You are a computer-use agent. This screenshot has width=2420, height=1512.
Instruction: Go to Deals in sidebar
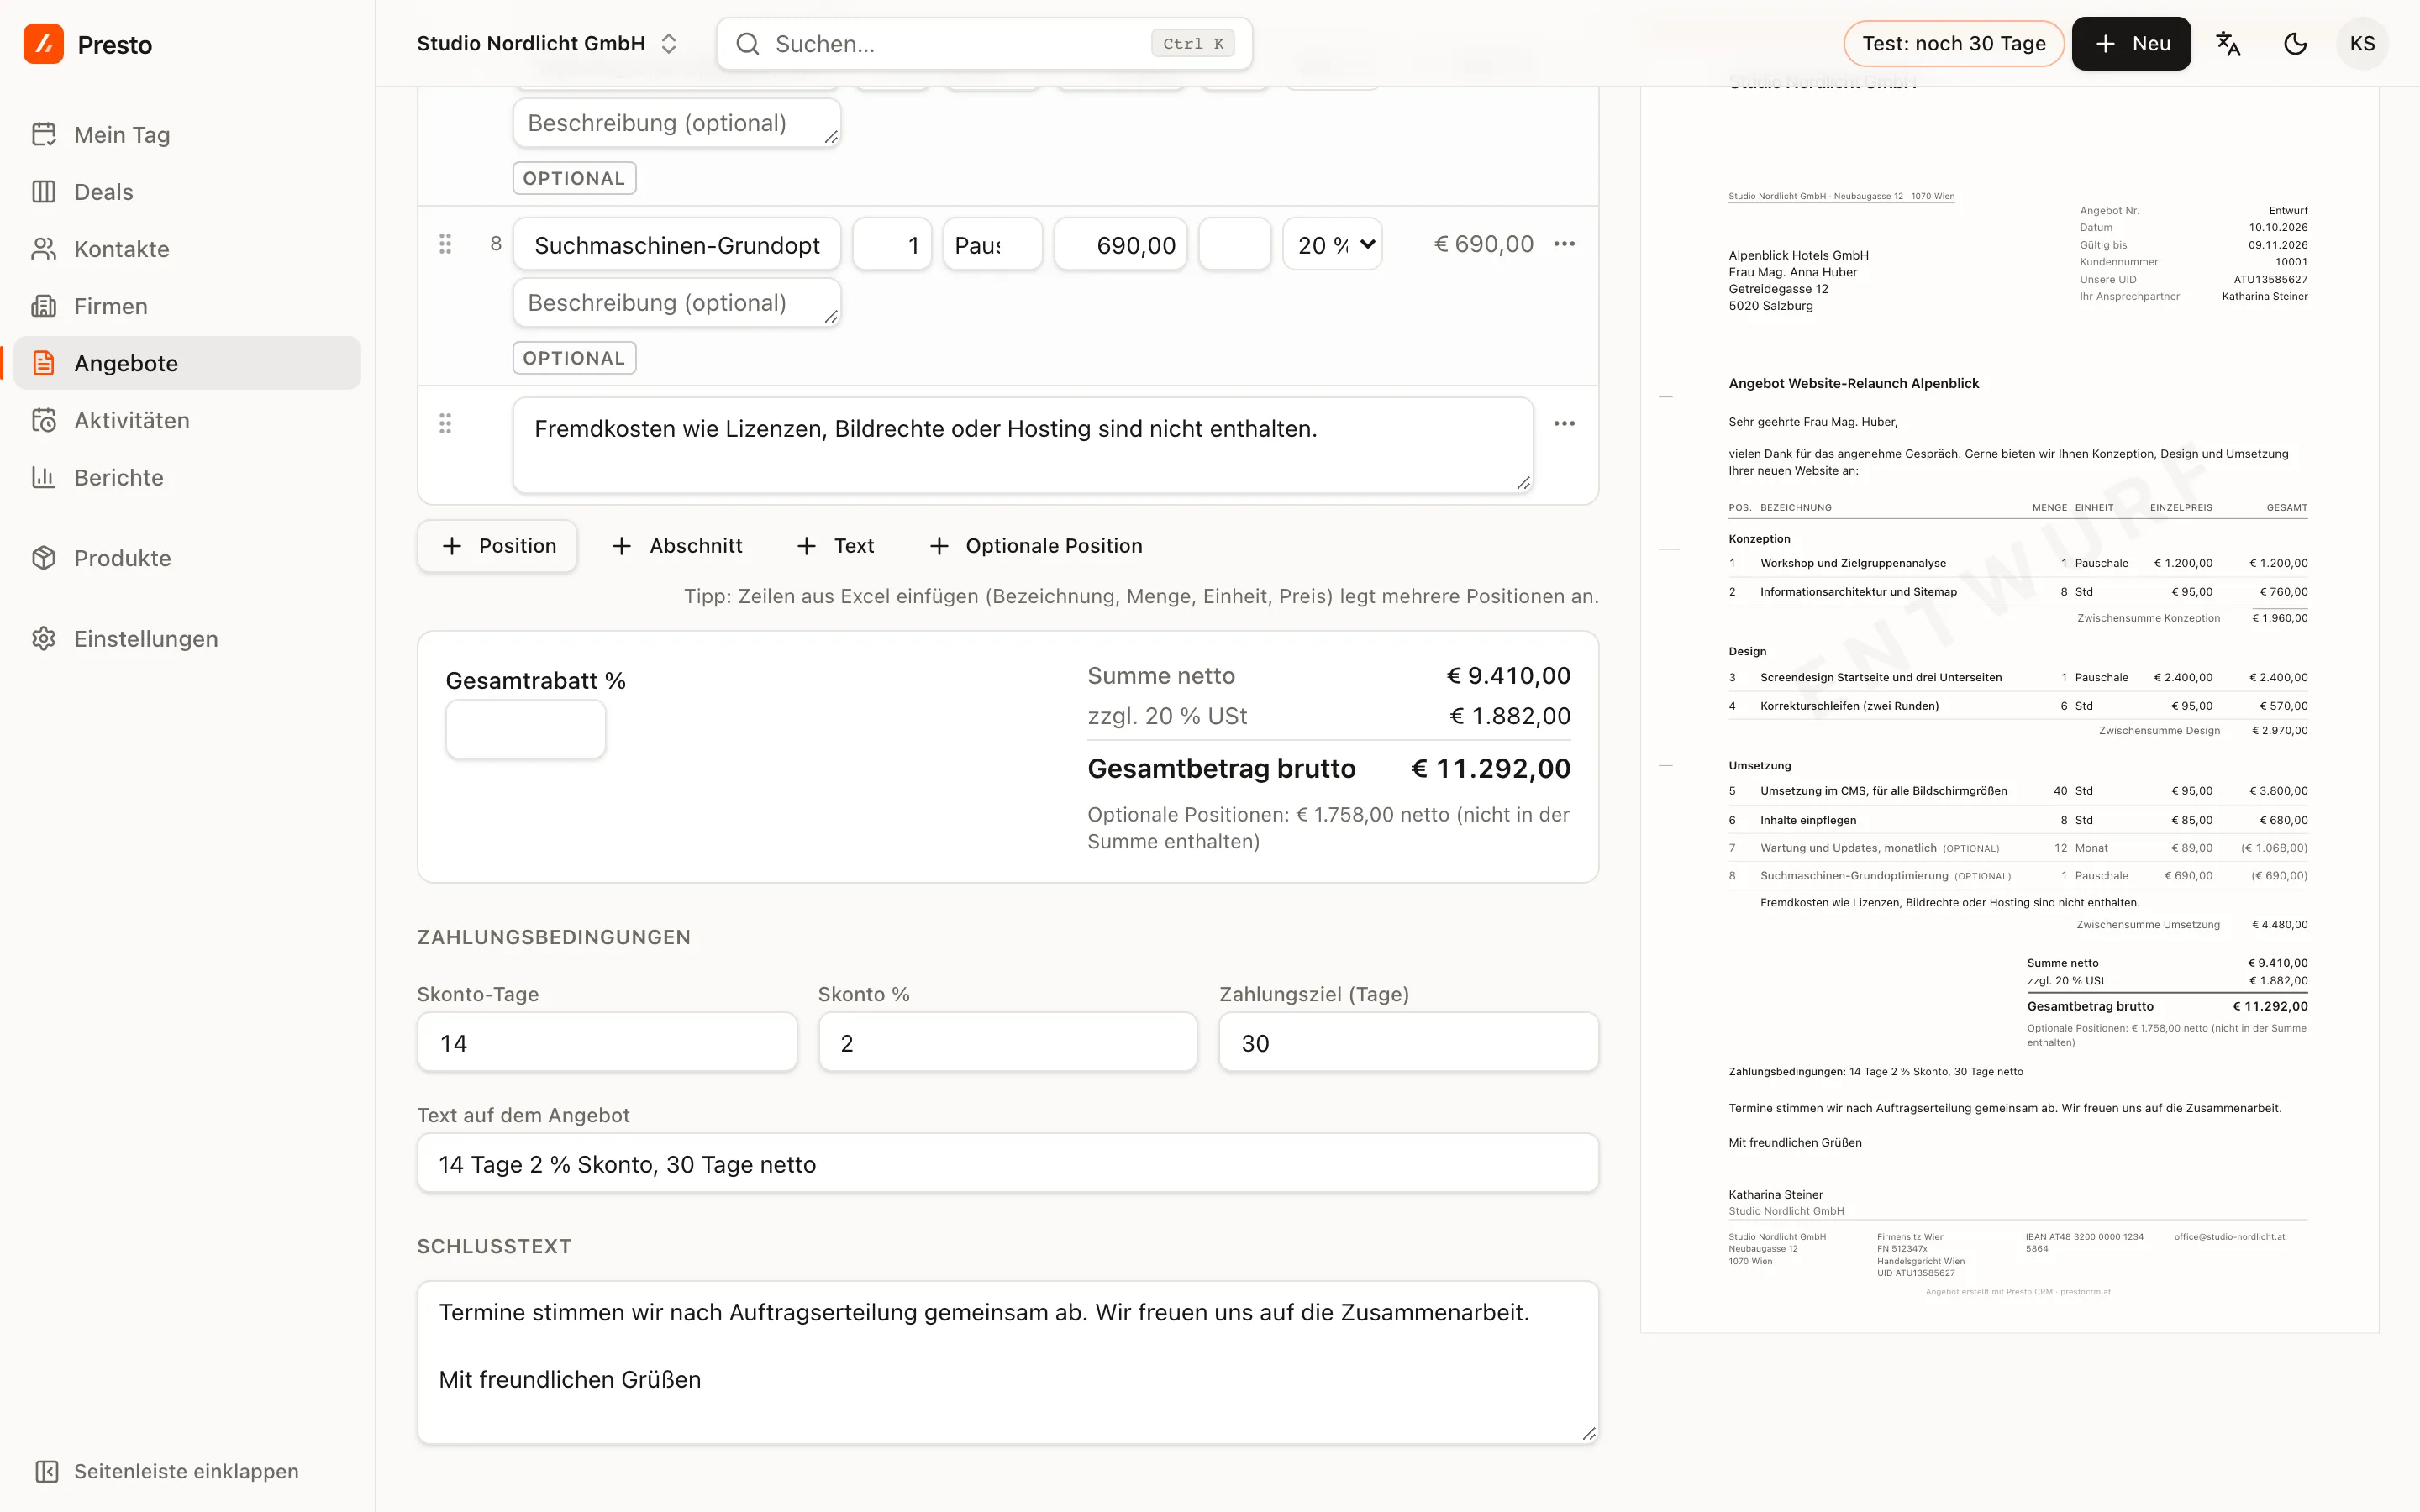point(187,192)
